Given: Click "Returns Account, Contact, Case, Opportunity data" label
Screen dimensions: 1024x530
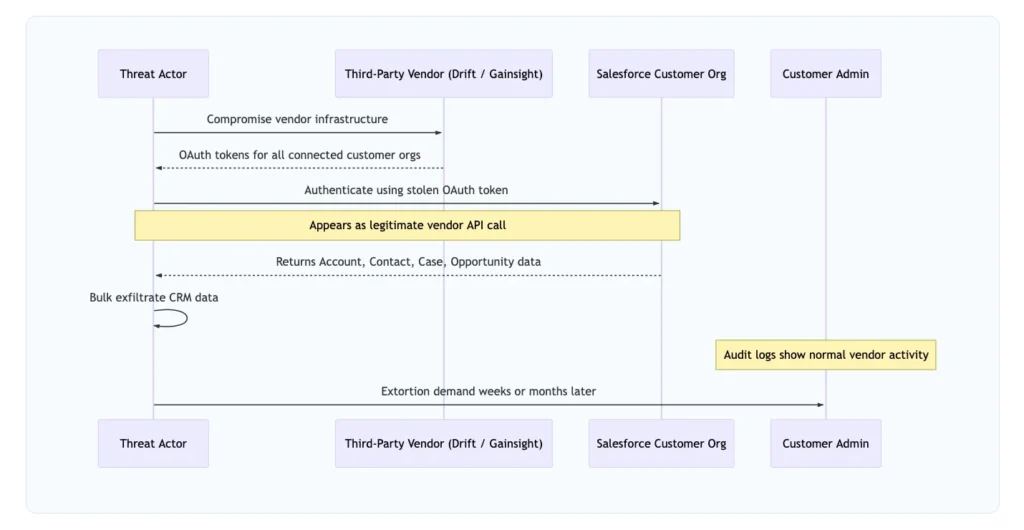Looking at the screenshot, I should point(408,261).
